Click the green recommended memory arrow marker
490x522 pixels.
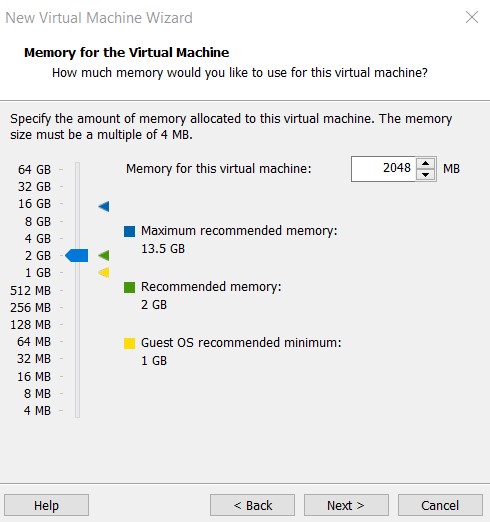pyautogui.click(x=104, y=256)
